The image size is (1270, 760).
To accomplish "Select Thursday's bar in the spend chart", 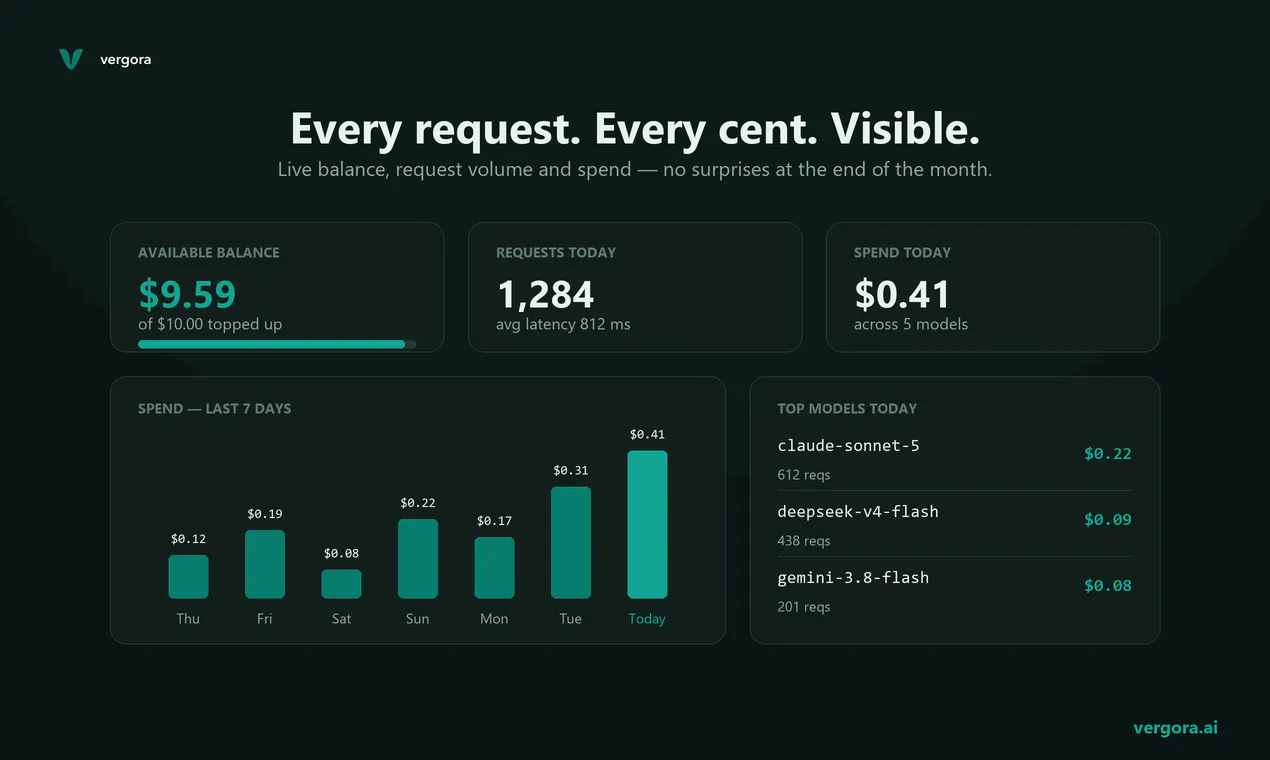I will tap(188, 577).
